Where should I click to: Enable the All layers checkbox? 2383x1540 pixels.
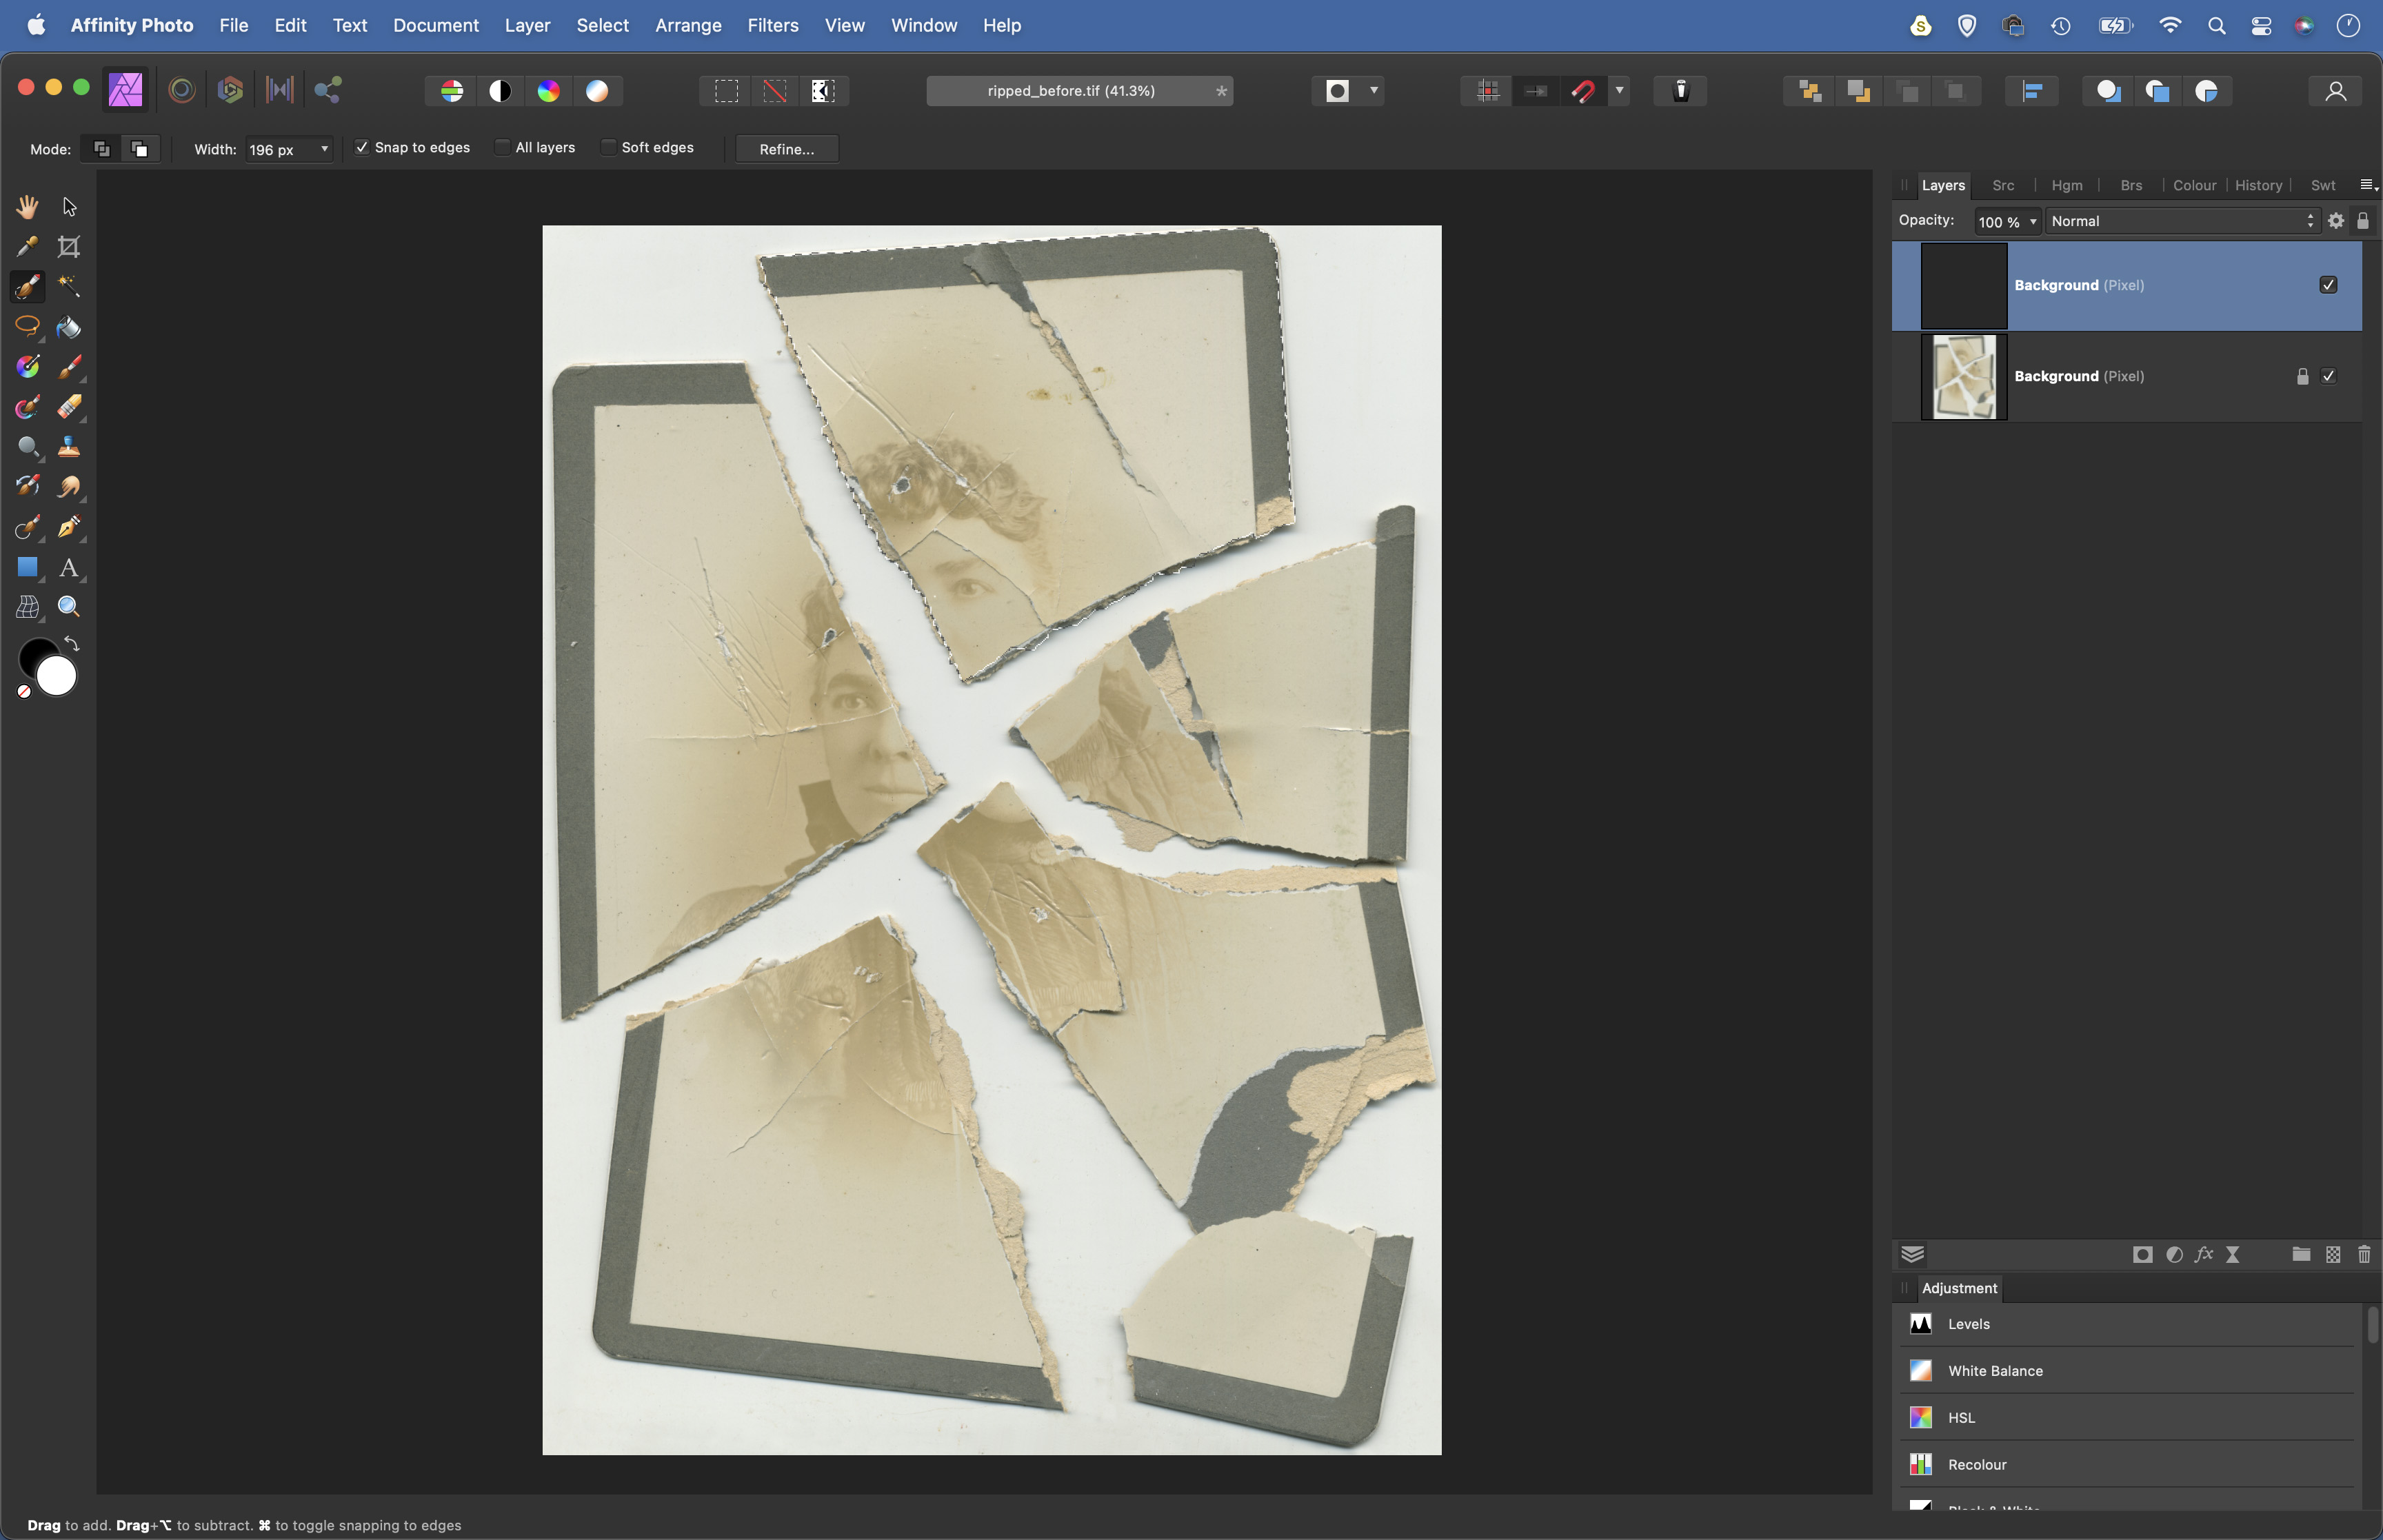tap(503, 147)
